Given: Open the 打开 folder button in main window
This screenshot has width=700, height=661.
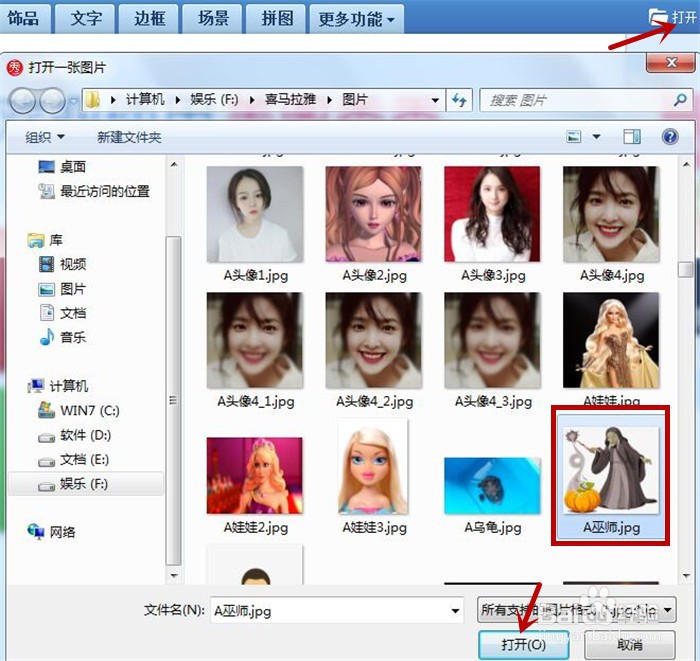Looking at the screenshot, I should 672,17.
